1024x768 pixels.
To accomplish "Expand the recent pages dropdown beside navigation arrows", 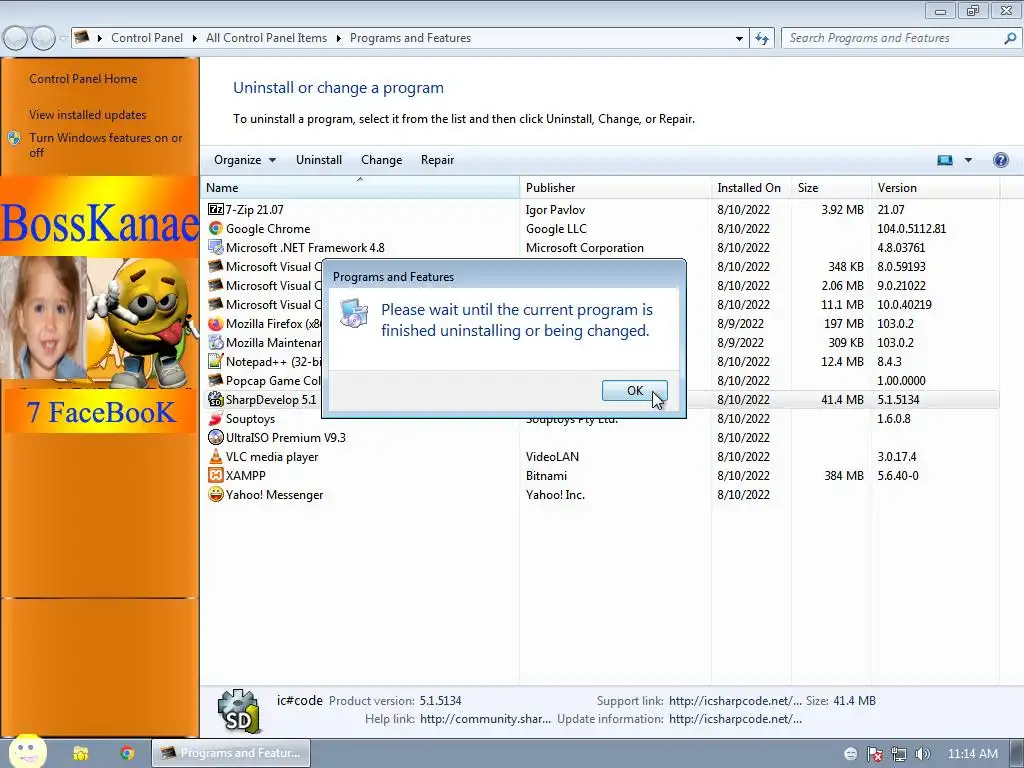I will 63,39.
